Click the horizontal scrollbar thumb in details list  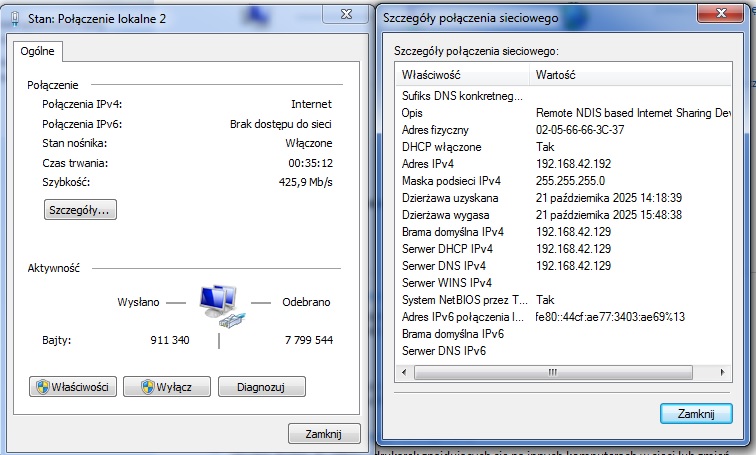coord(545,372)
